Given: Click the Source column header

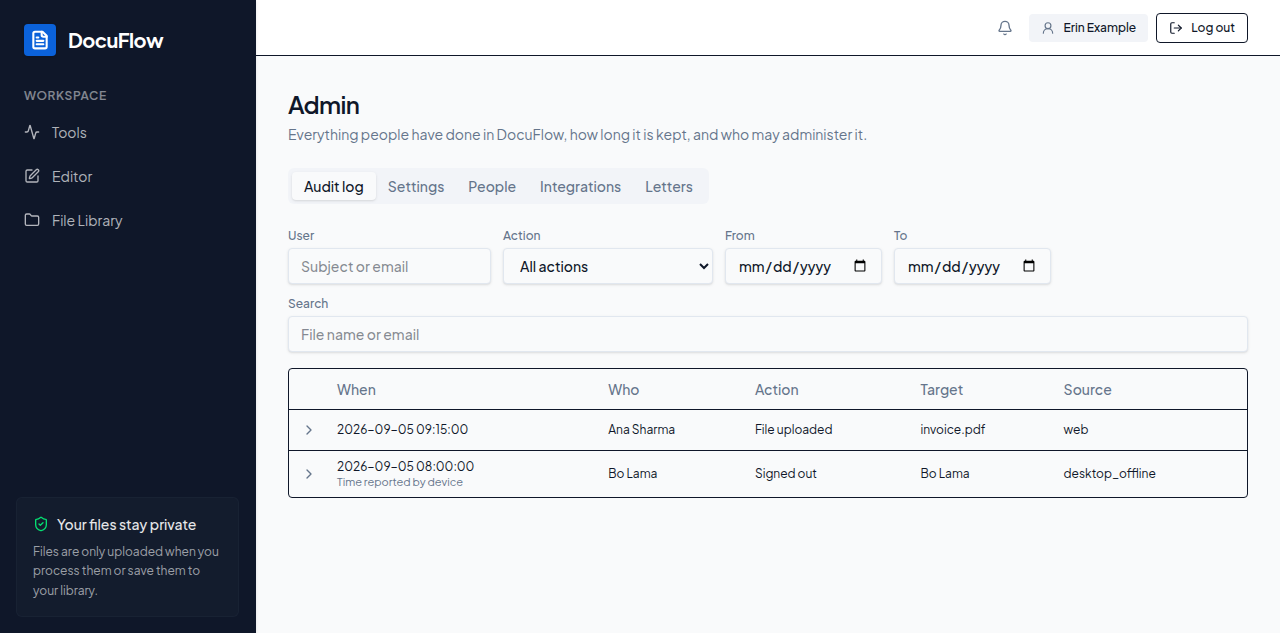Looking at the screenshot, I should tap(1087, 390).
